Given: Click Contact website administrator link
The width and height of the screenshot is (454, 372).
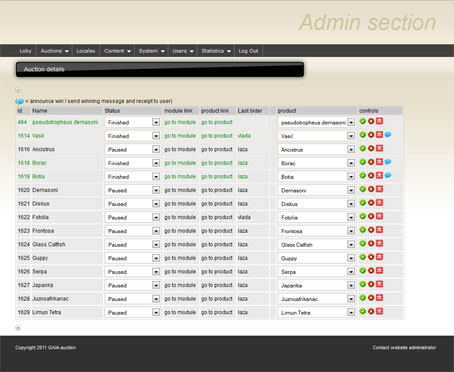Looking at the screenshot, I should click(404, 347).
